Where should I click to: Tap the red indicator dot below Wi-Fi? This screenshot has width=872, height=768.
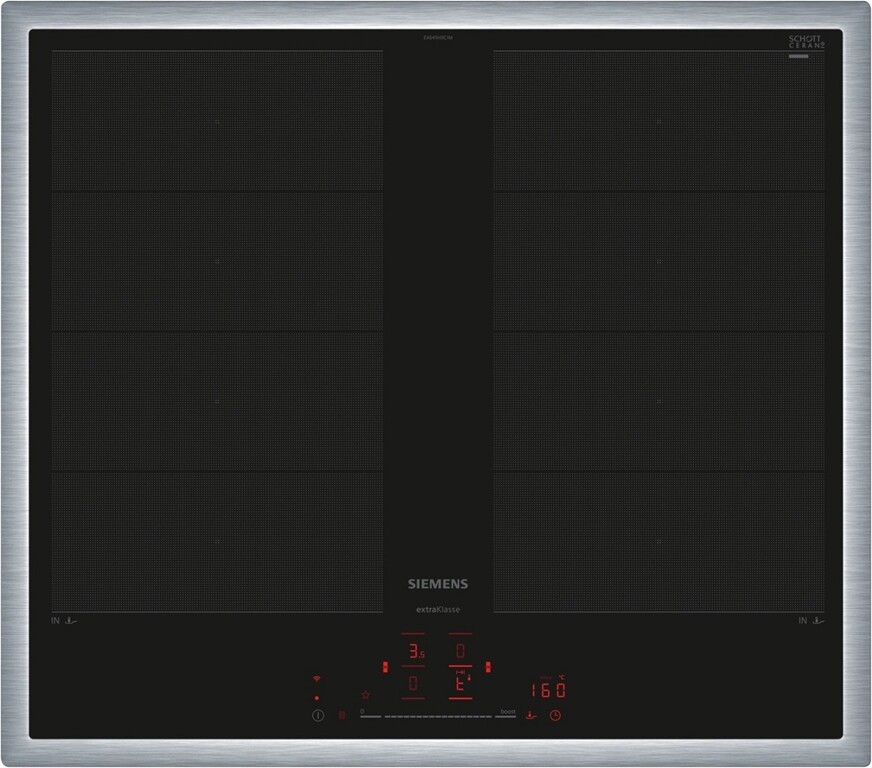point(317,698)
